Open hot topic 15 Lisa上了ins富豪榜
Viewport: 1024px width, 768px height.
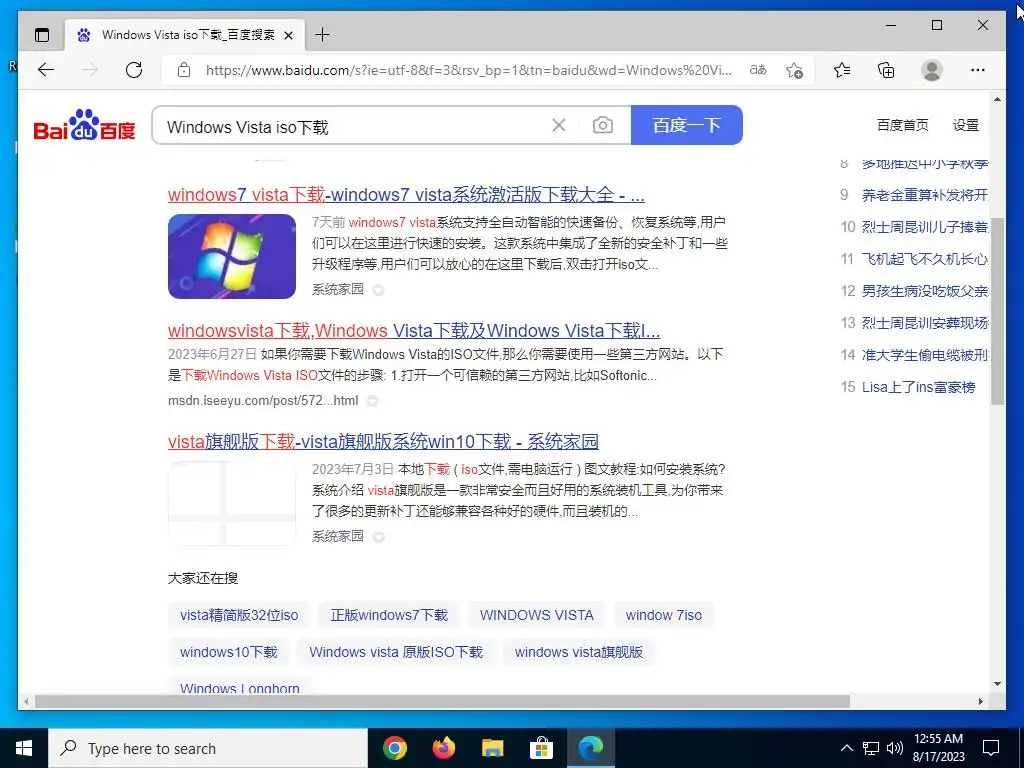tap(918, 387)
